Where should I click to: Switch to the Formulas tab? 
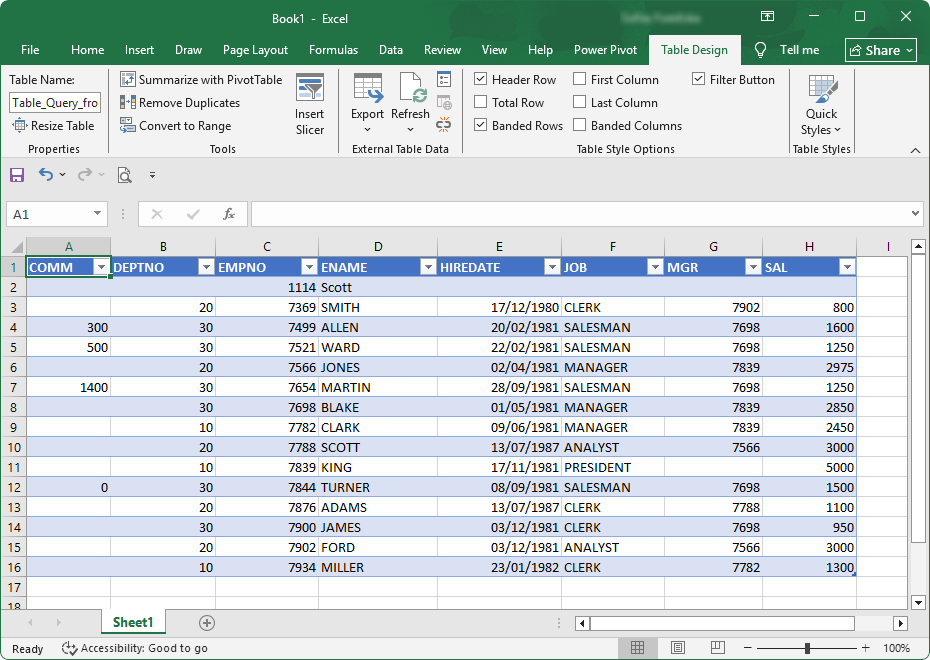click(333, 50)
